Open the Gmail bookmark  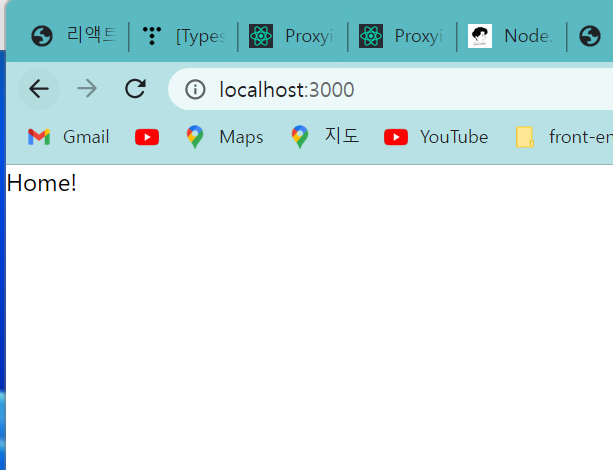[68, 137]
